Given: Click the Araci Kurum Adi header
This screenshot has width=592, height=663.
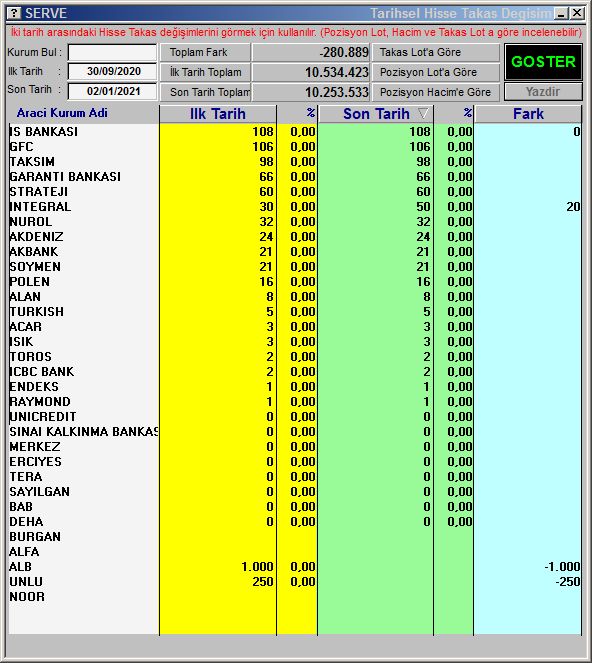Looking at the screenshot, I should pos(62,113).
